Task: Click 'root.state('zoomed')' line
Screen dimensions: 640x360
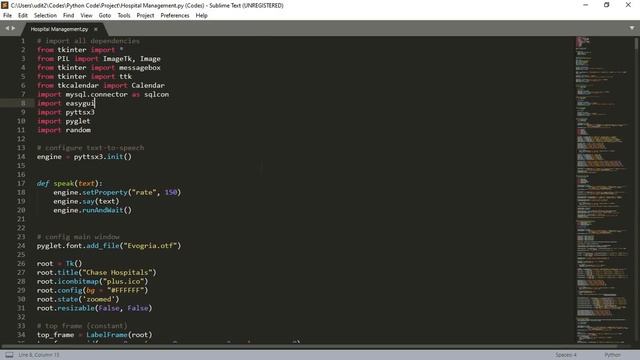Action: click(78, 300)
